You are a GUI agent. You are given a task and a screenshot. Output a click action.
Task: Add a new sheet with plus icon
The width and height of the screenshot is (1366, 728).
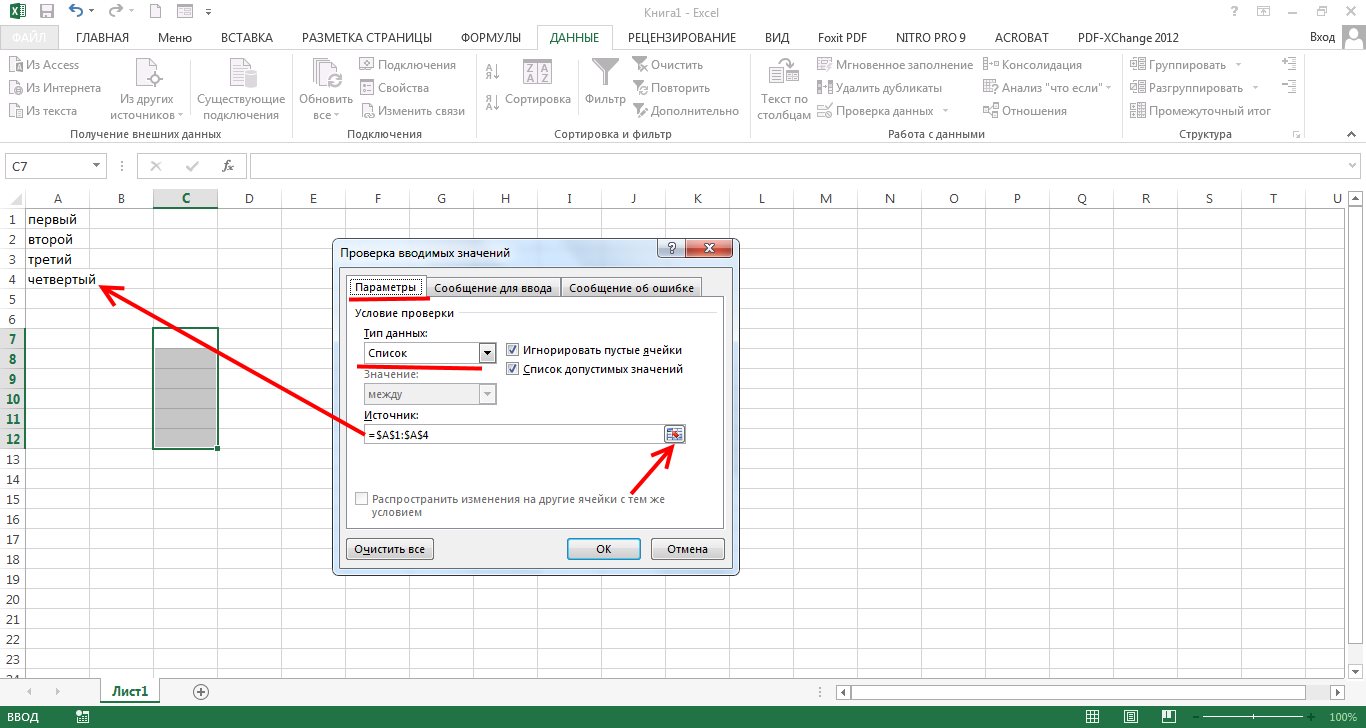coord(201,691)
